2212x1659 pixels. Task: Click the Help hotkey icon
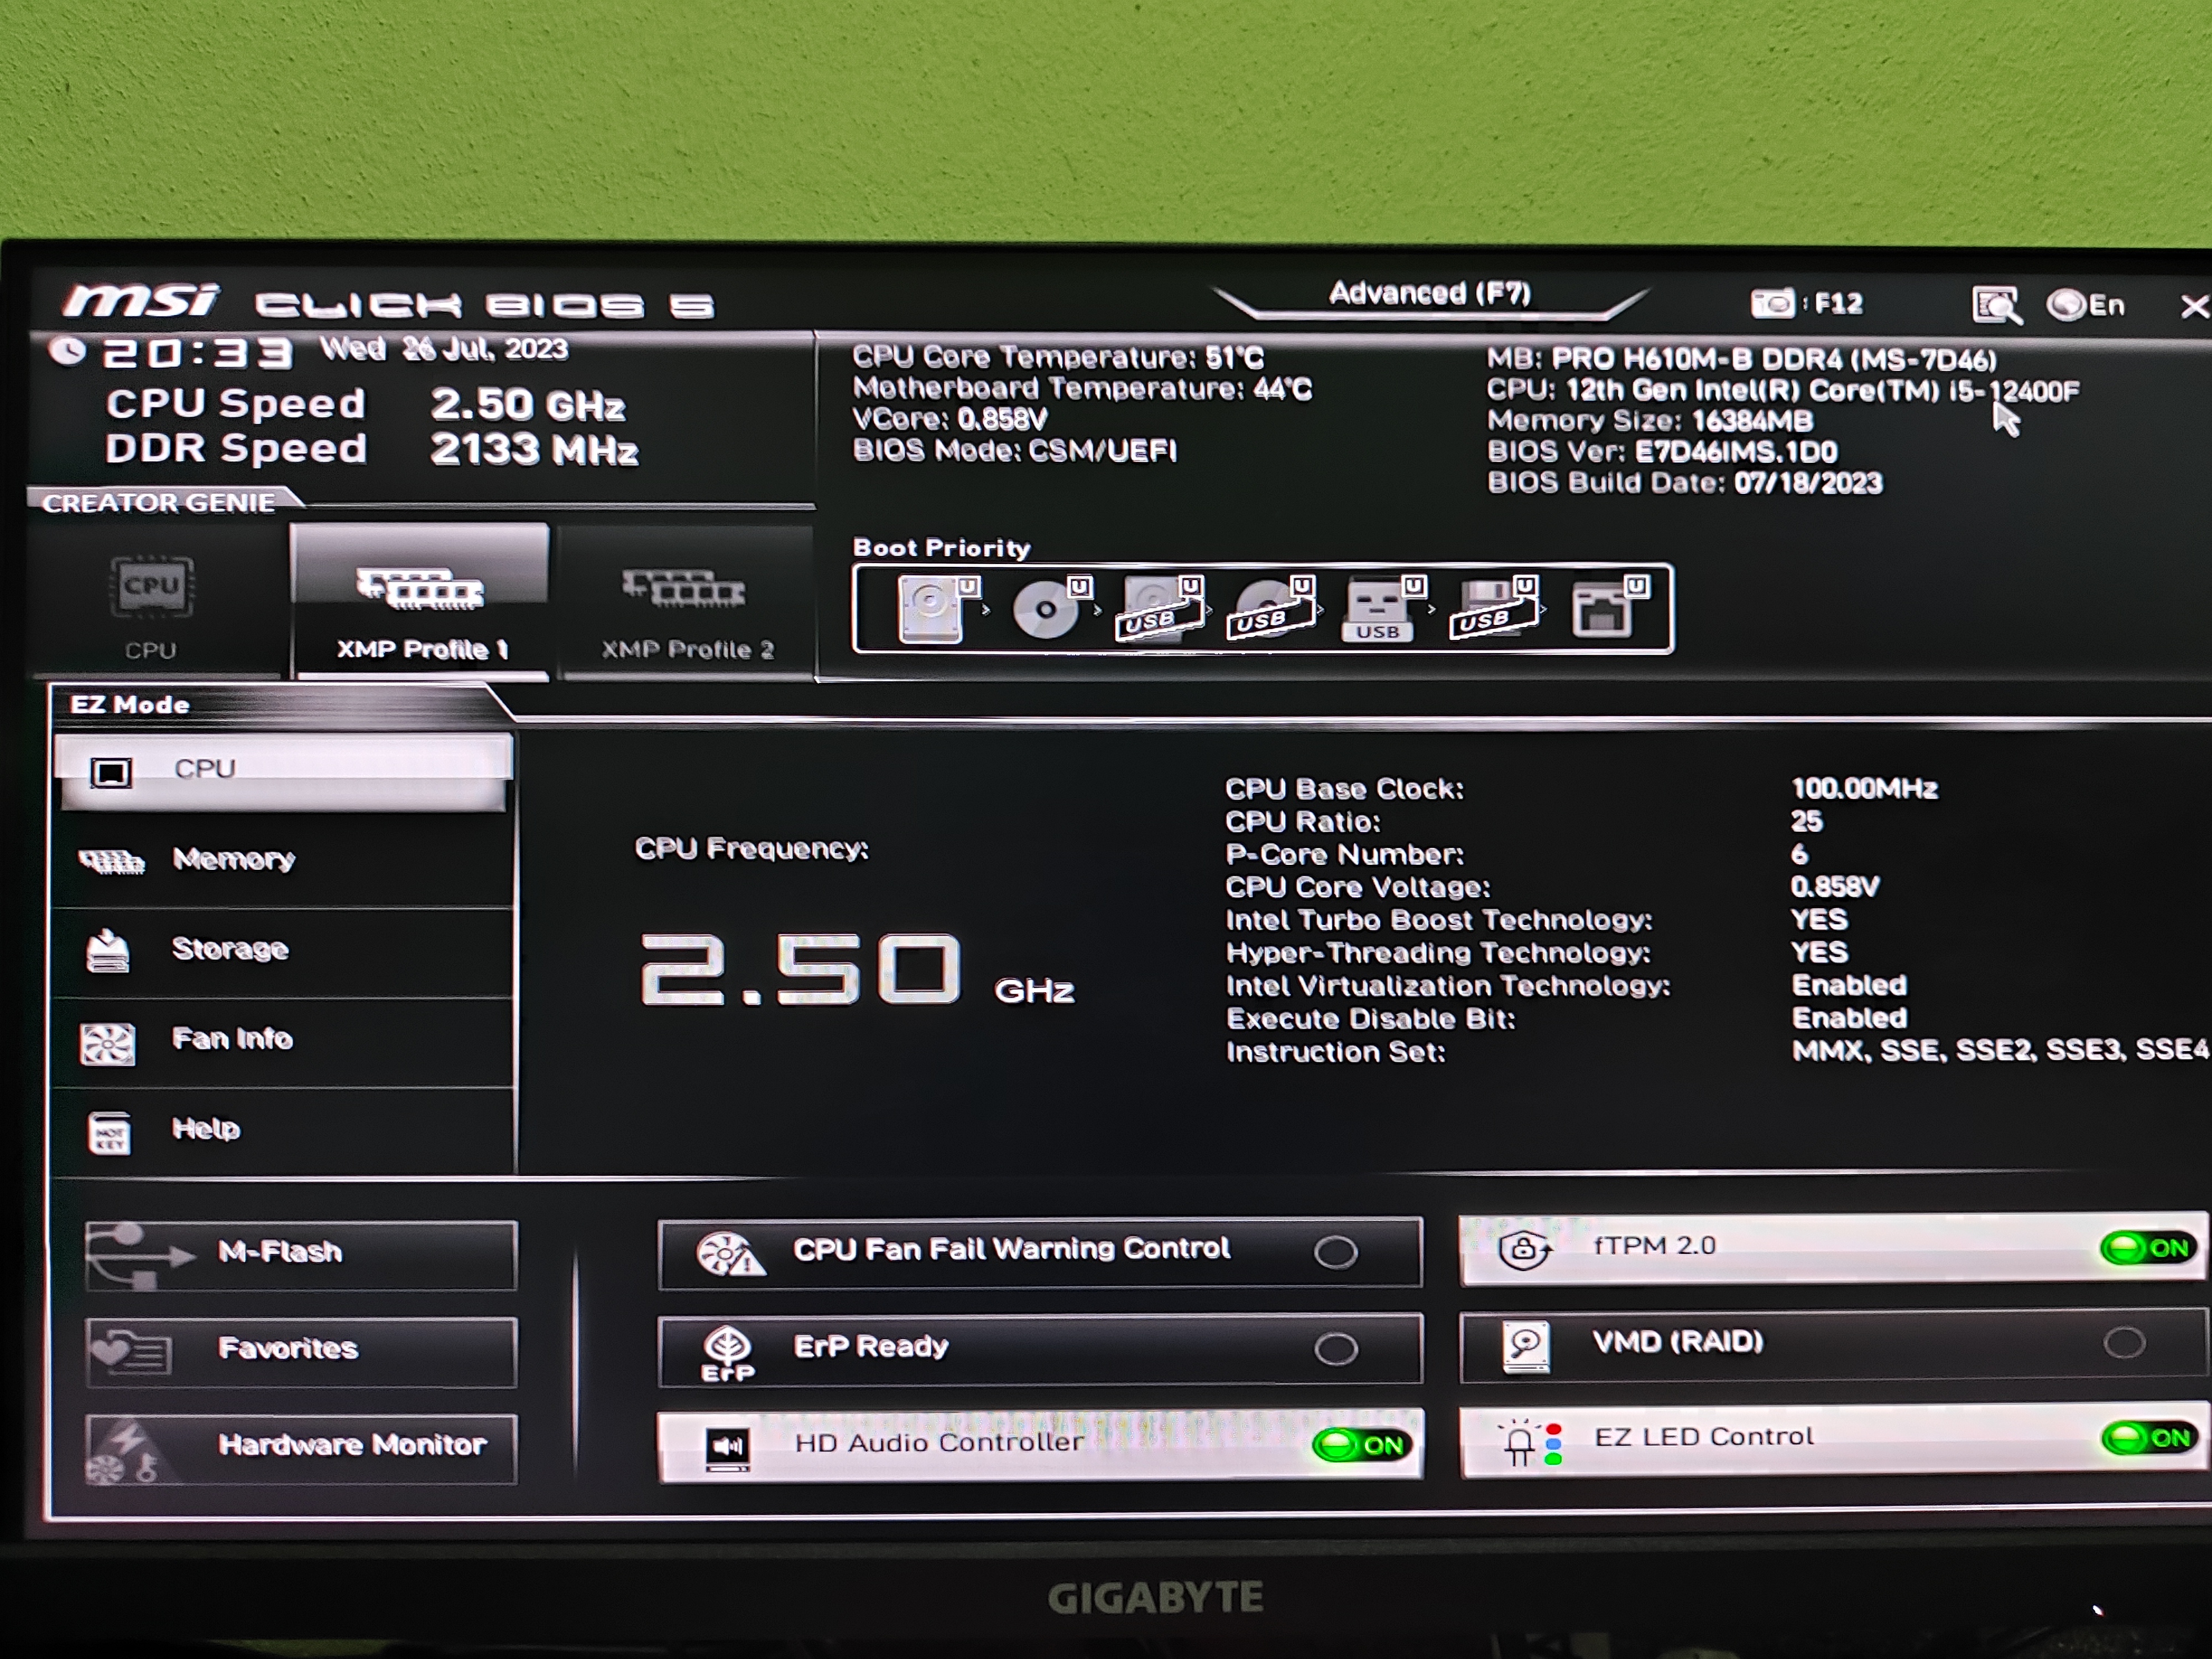[109, 1133]
